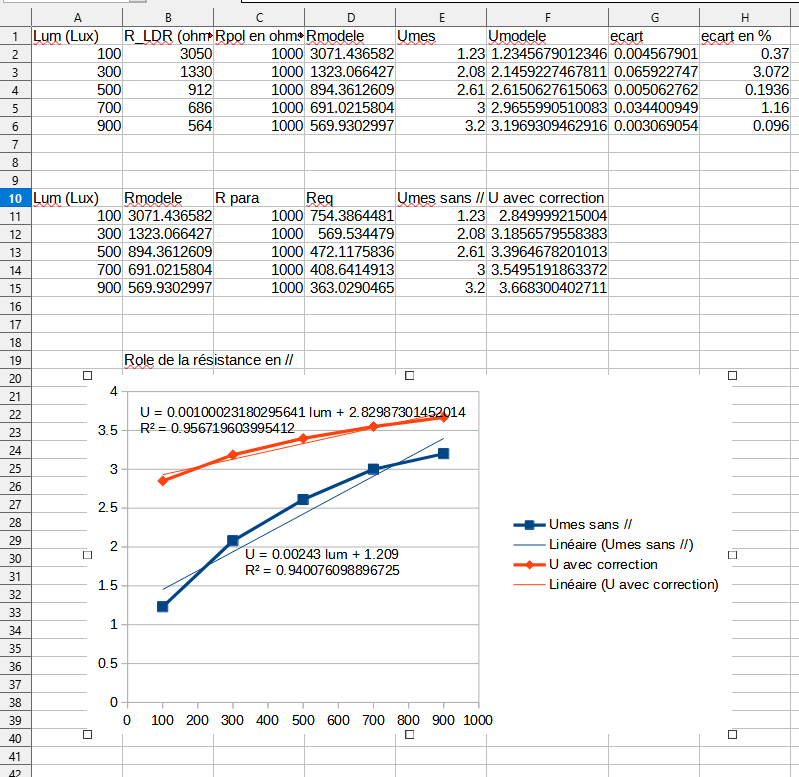799x777 pixels.
Task: Click the orange data point at 100 lux
Action: 162,481
